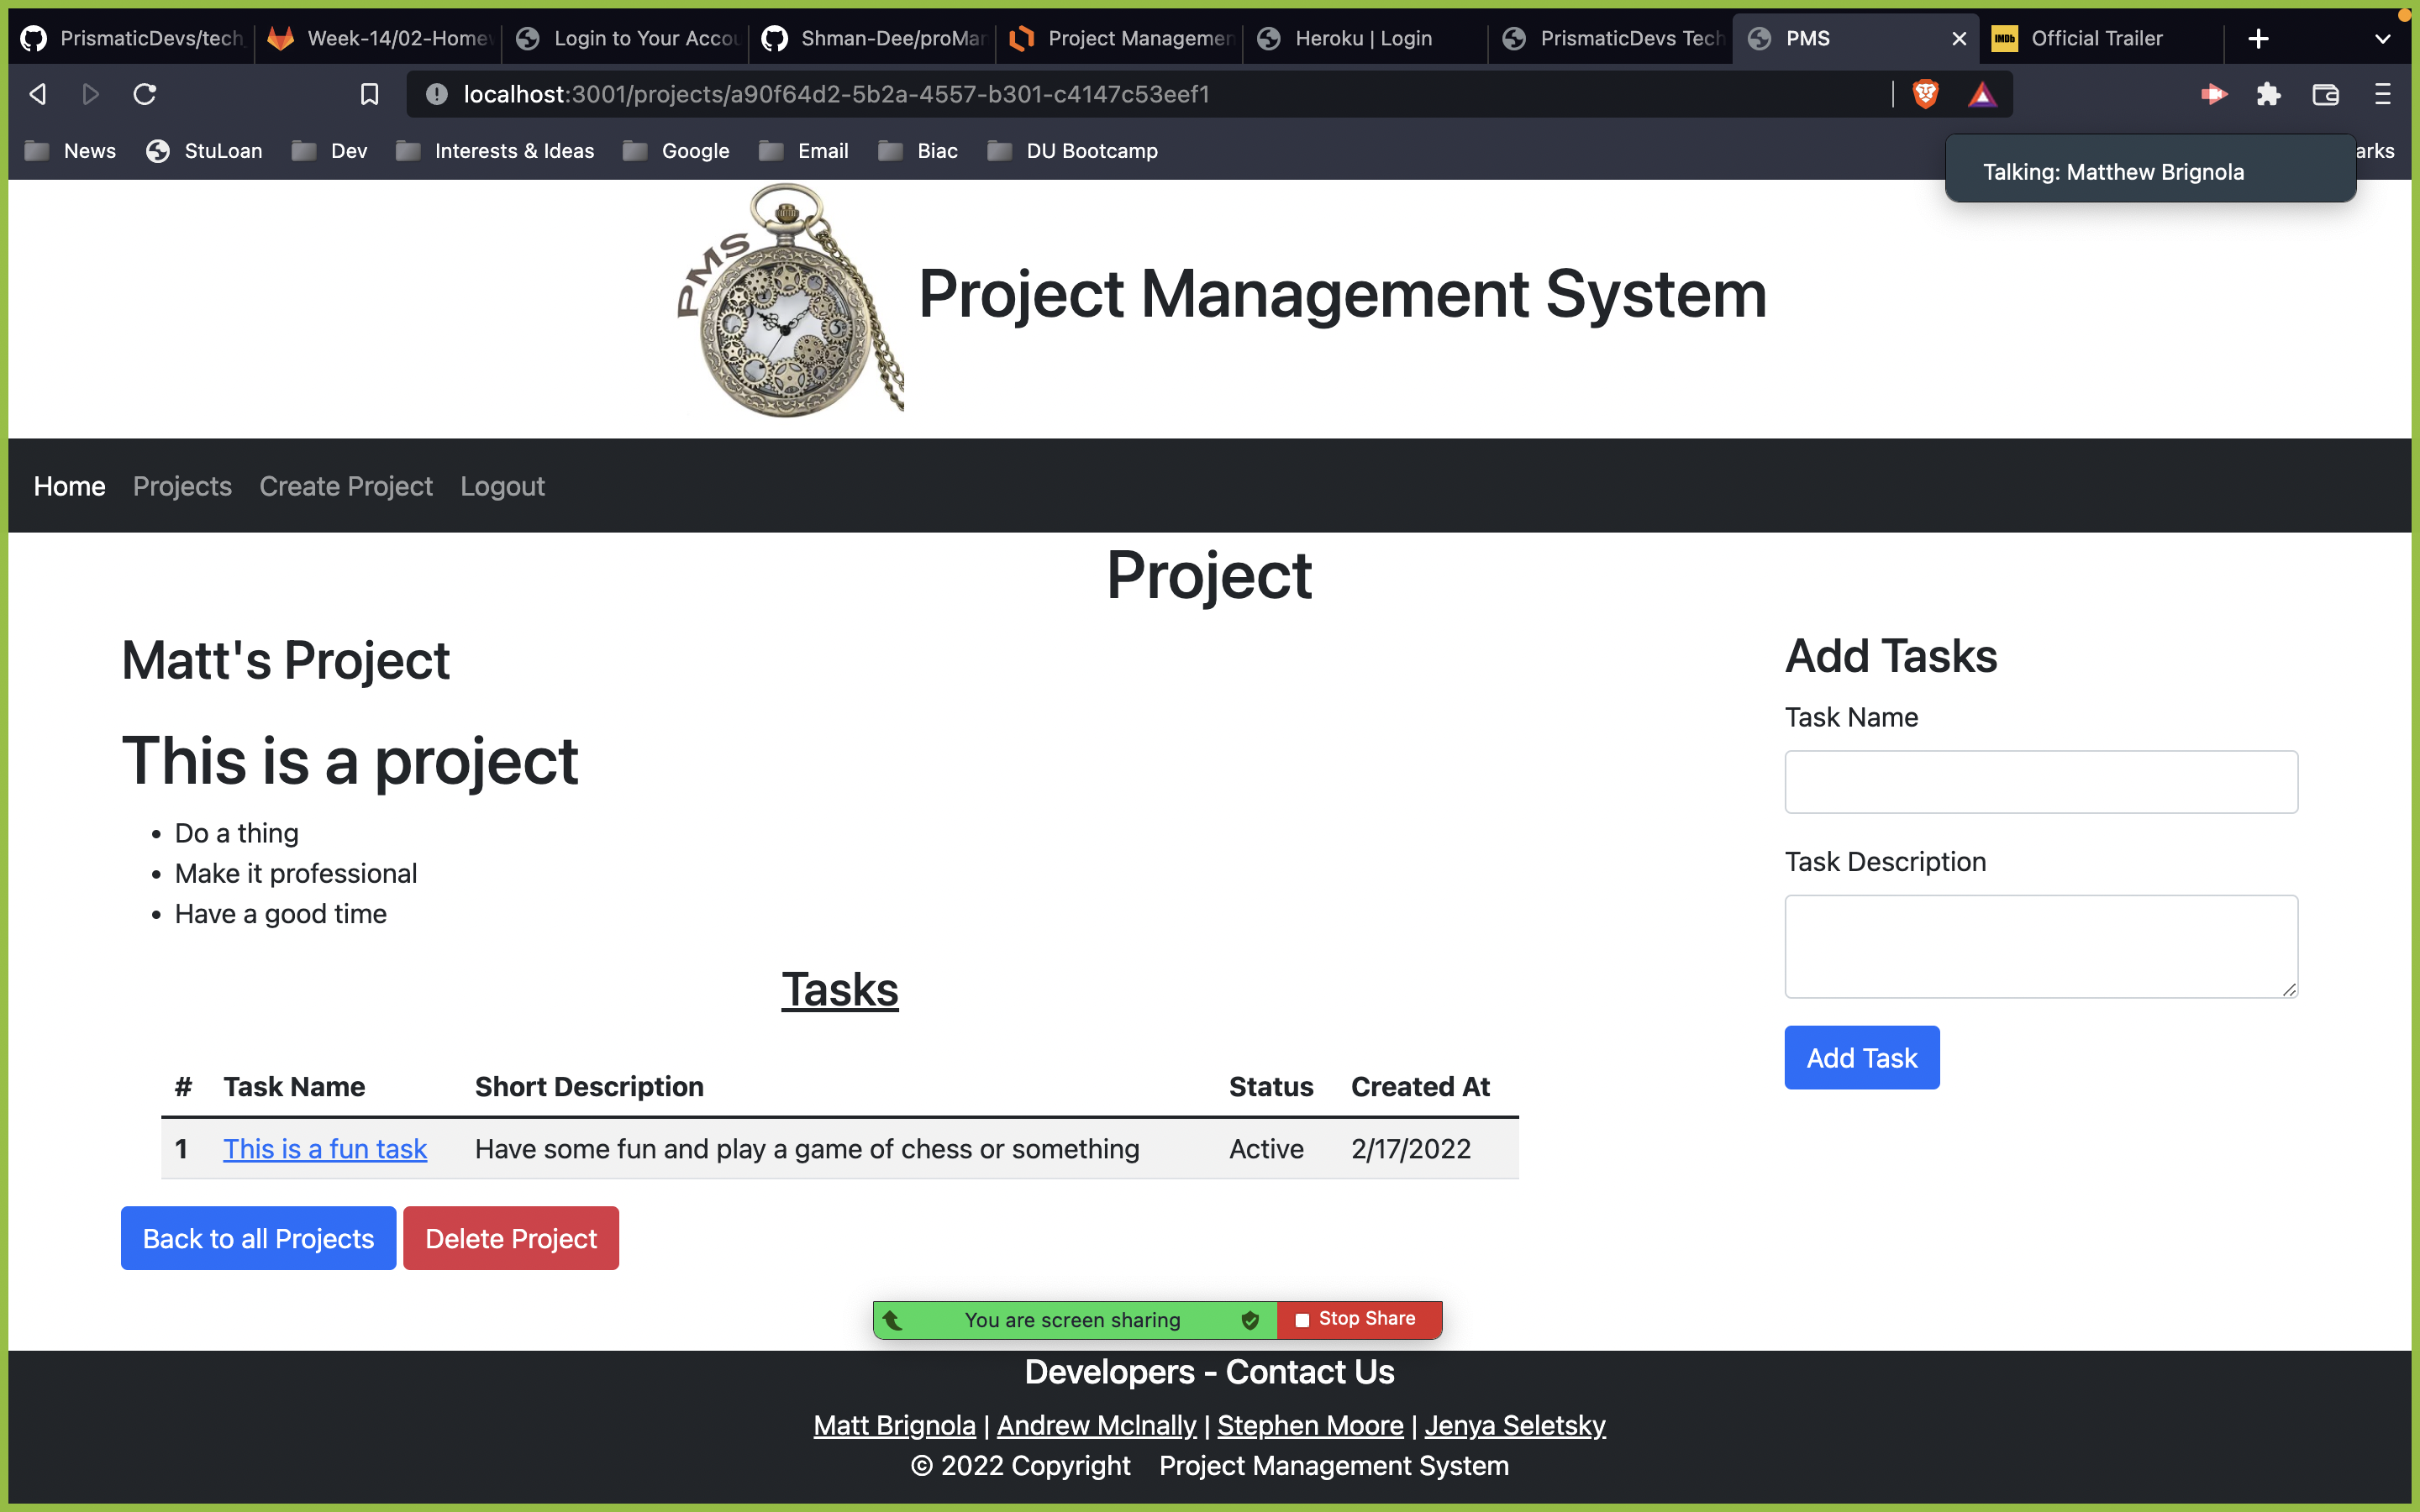Switch to the Heroku | Login tab
Viewport: 2420px width, 1512px height.
(1362, 39)
